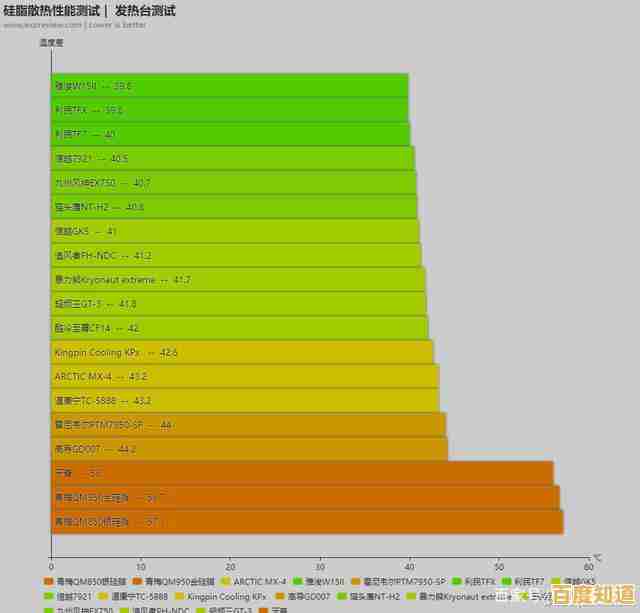Click the FH-NDC 41.2 bar
This screenshot has height=613, width=640.
[236, 255]
